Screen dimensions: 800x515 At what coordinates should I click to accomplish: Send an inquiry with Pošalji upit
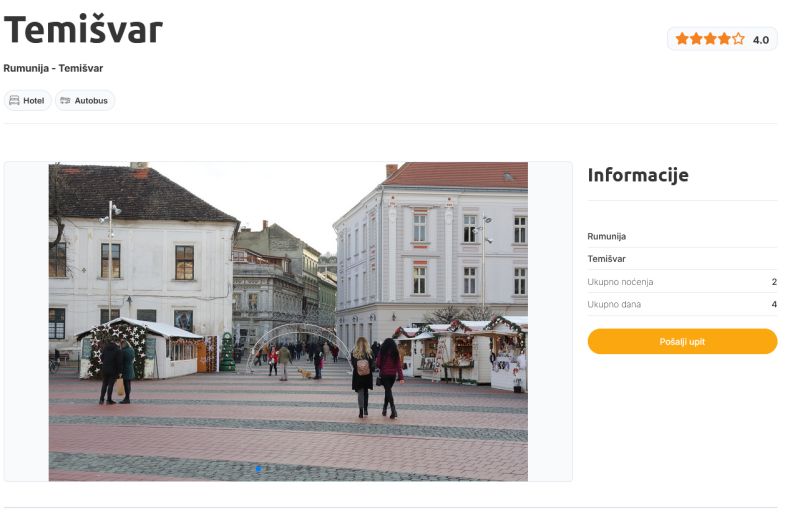tap(682, 341)
